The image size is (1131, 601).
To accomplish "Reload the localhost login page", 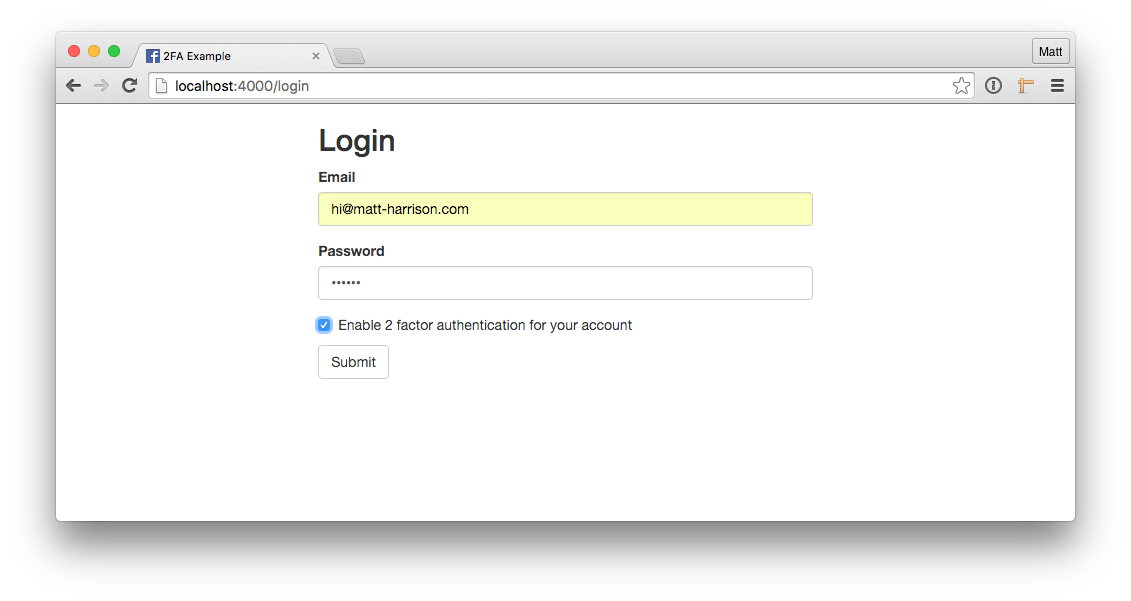I will click(x=130, y=86).
